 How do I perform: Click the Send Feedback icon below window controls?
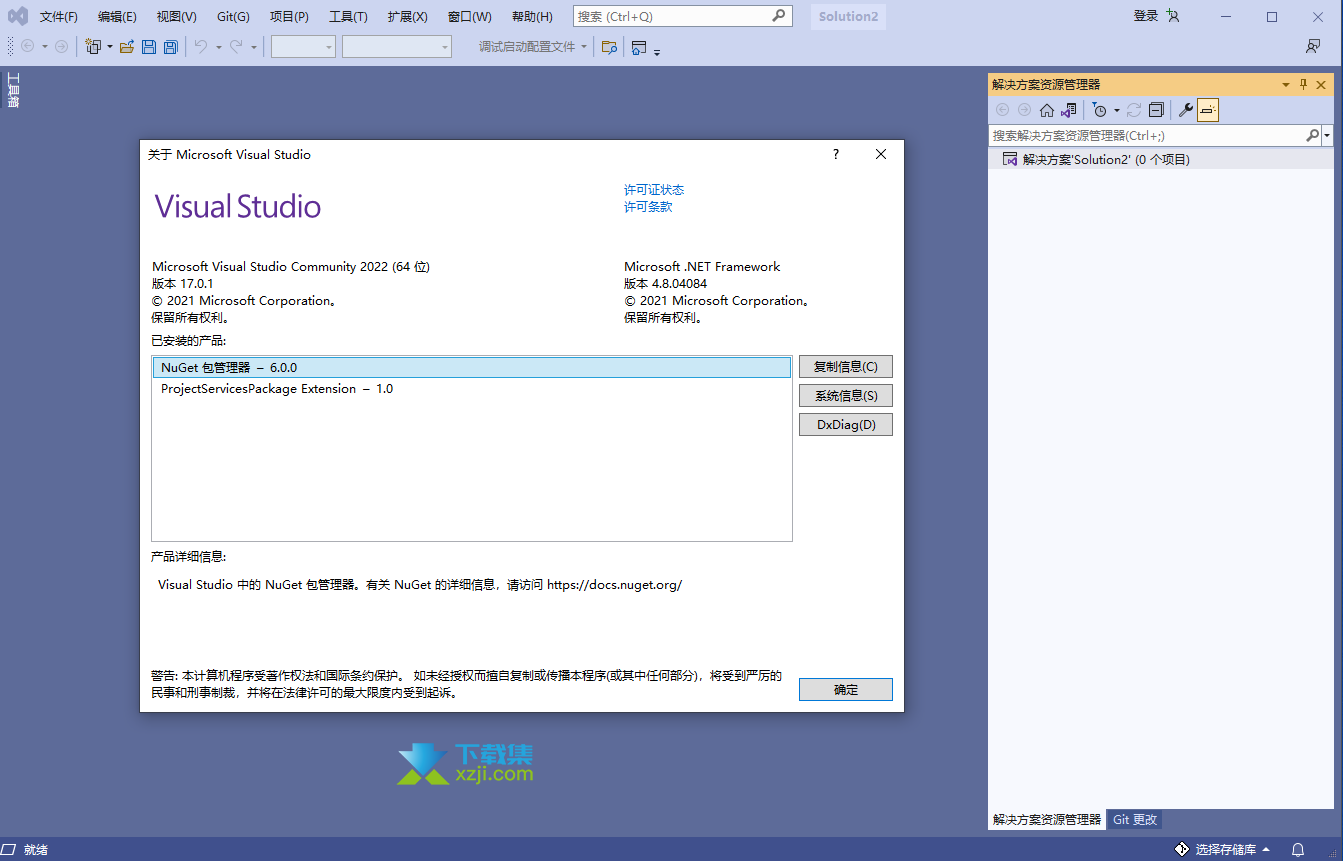[x=1313, y=47]
